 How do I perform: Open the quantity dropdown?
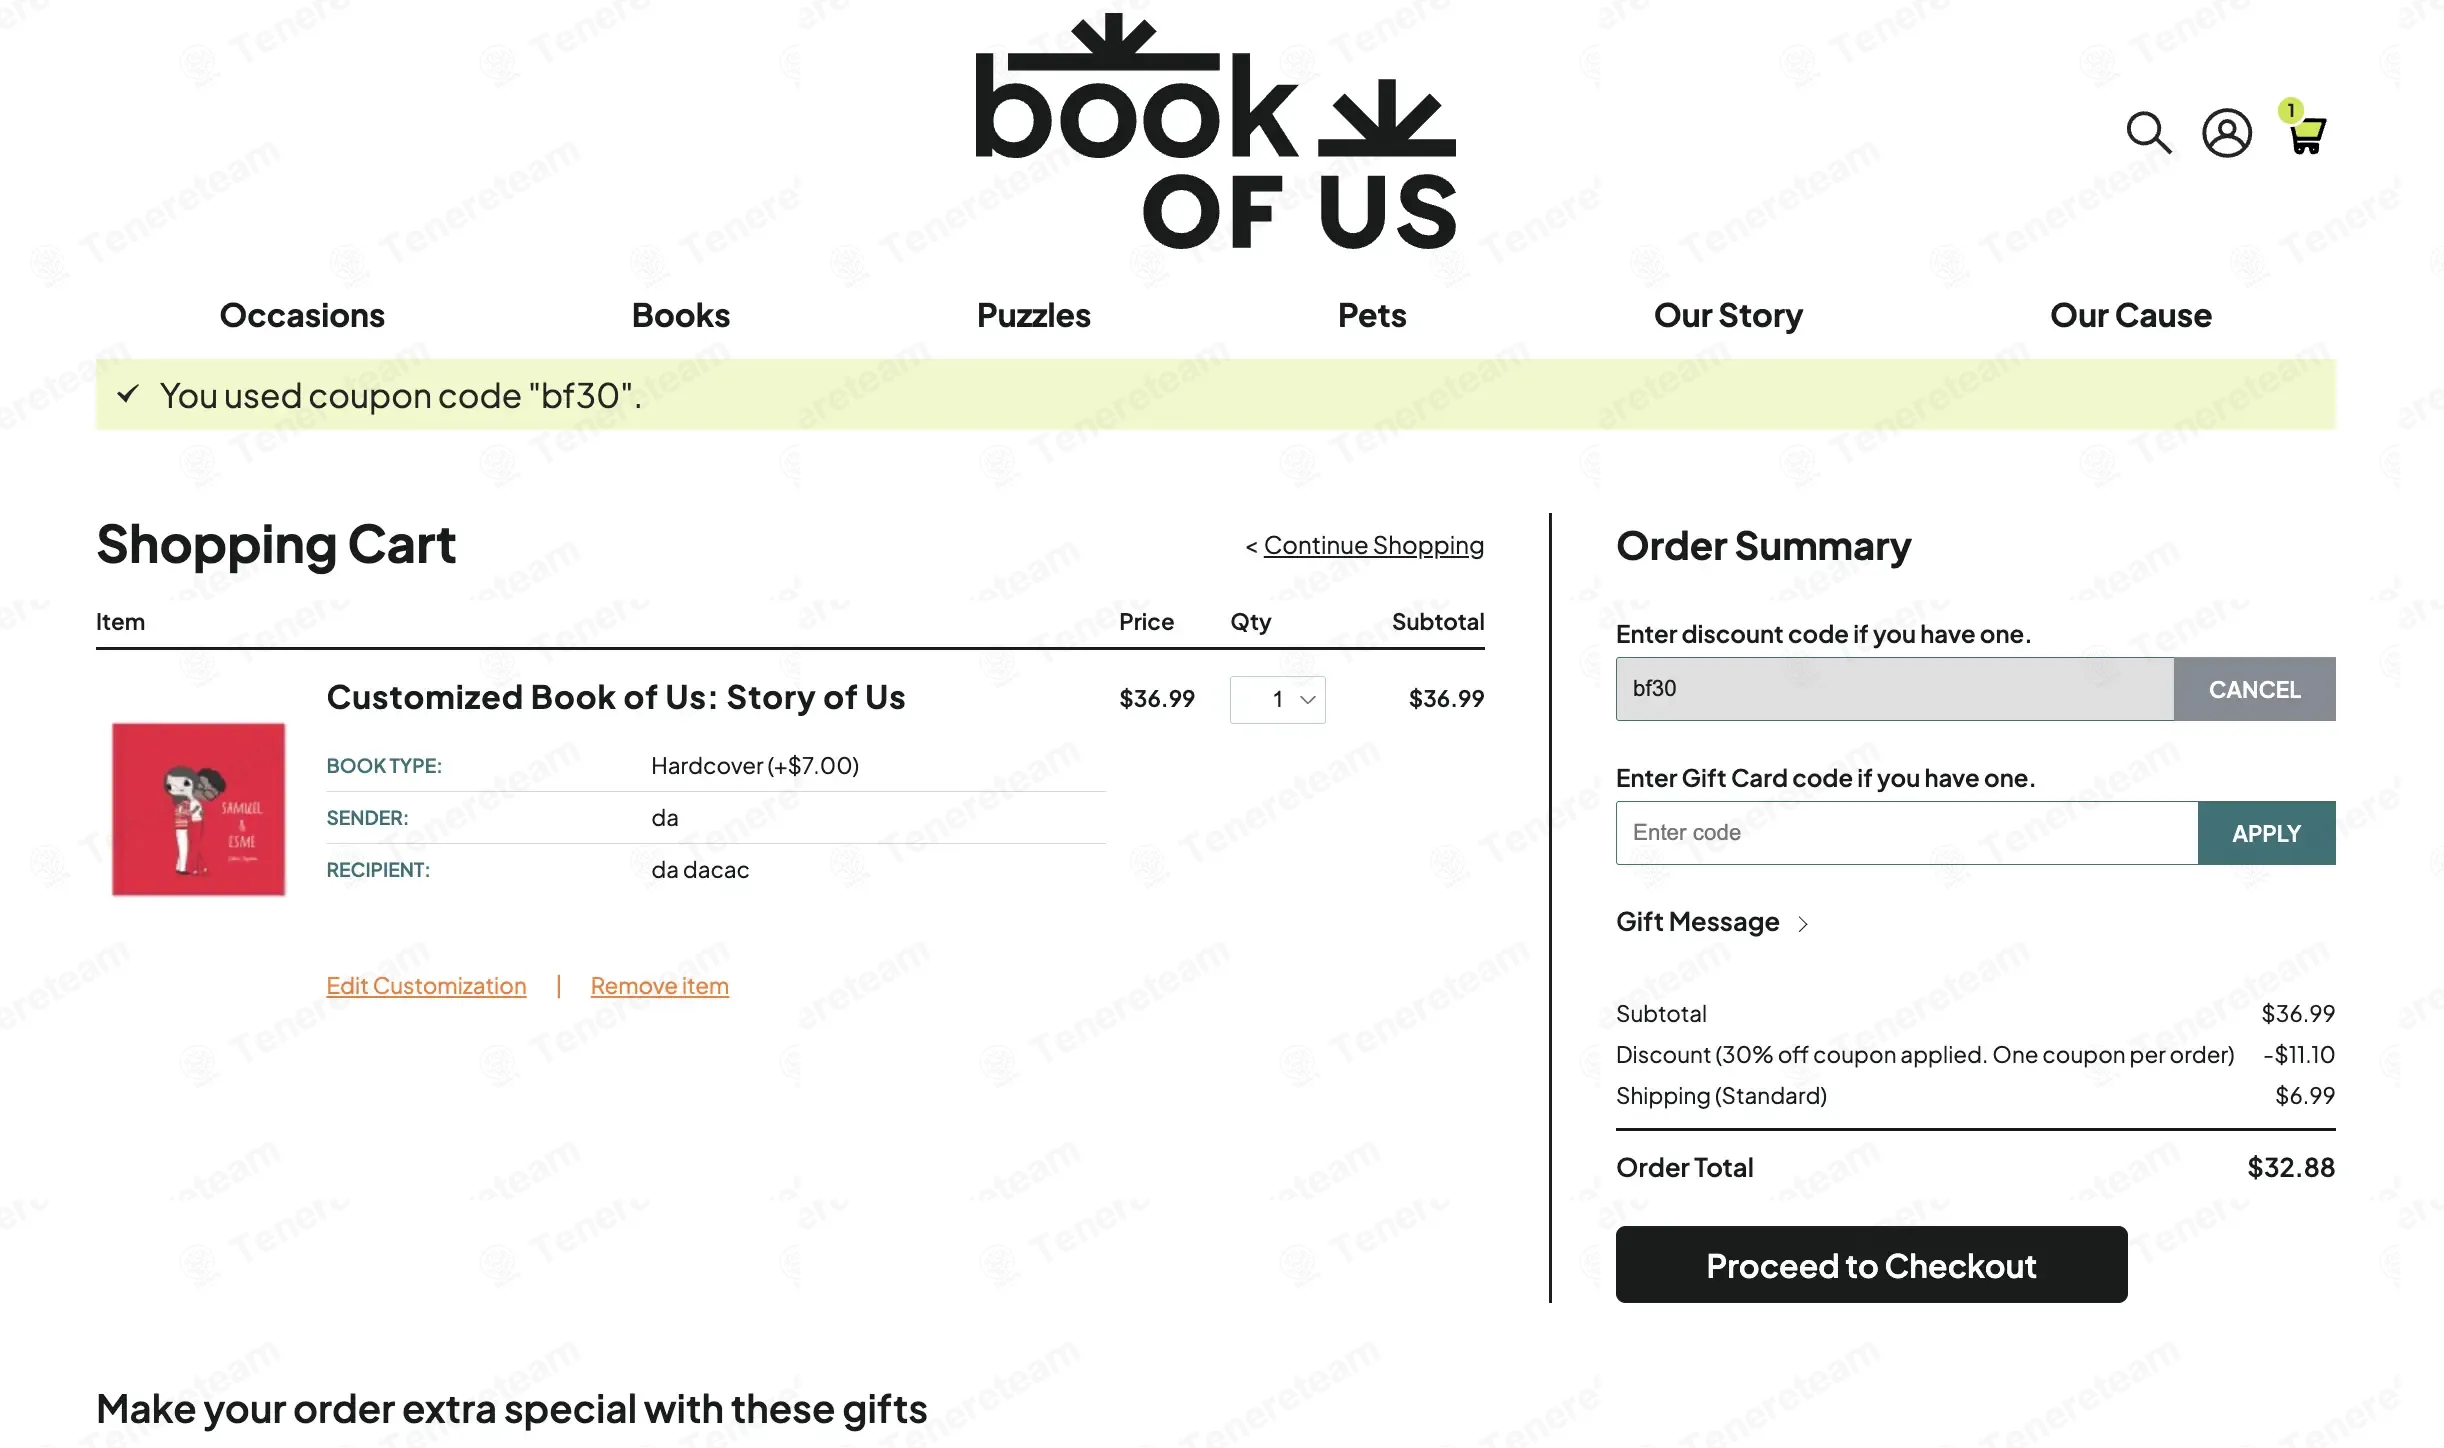point(1277,700)
